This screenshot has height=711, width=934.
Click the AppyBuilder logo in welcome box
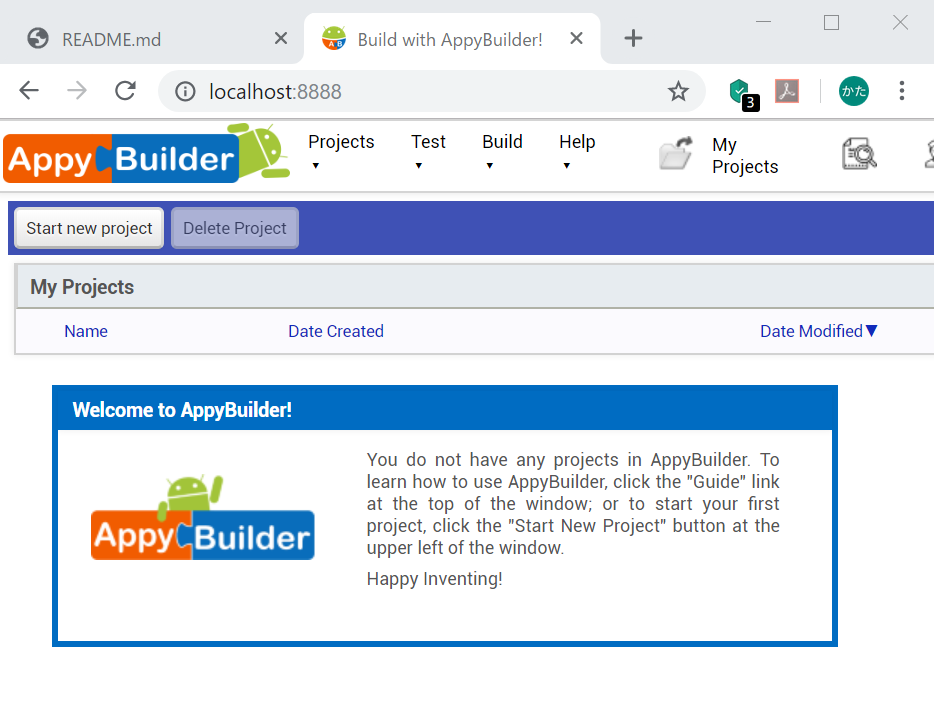[x=203, y=517]
